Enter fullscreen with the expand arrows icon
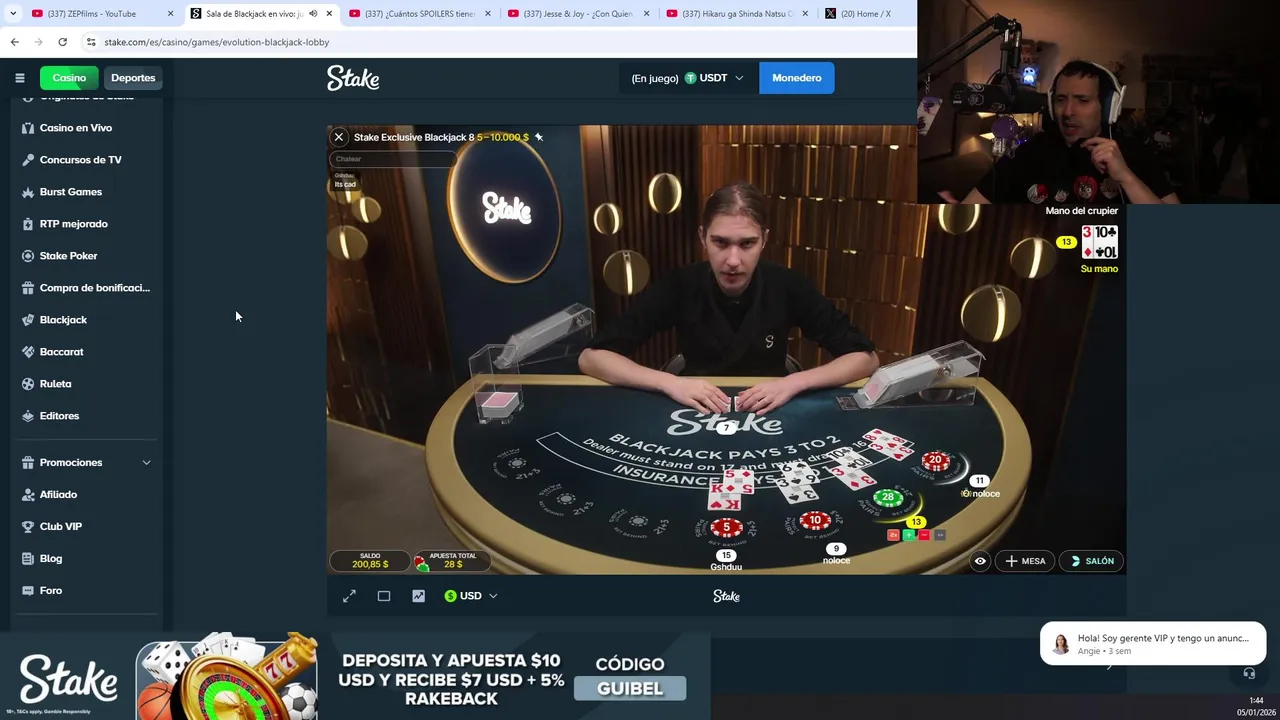The height and width of the screenshot is (720, 1280). (x=349, y=596)
